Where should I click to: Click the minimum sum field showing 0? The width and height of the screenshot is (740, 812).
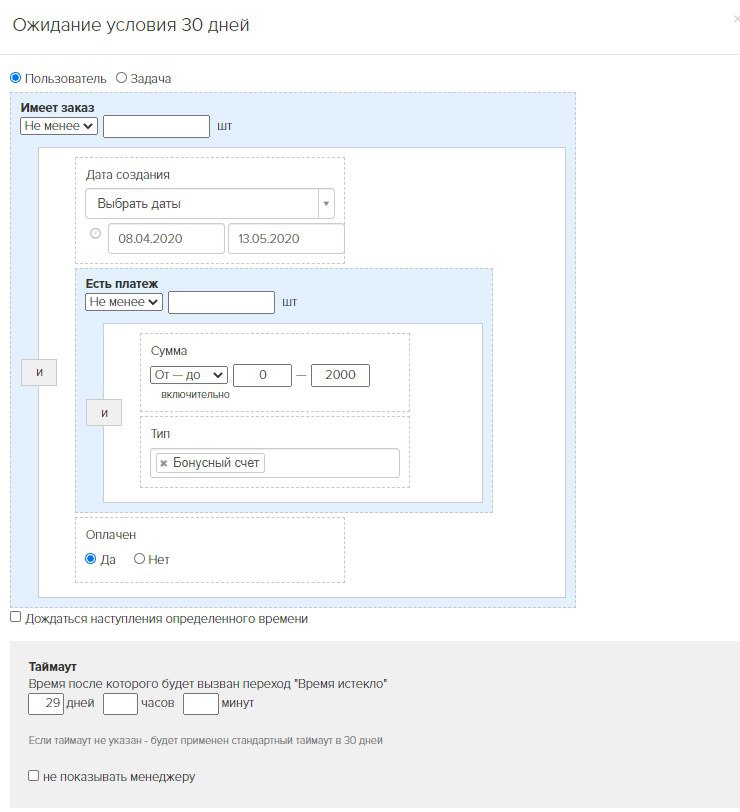tap(263, 375)
